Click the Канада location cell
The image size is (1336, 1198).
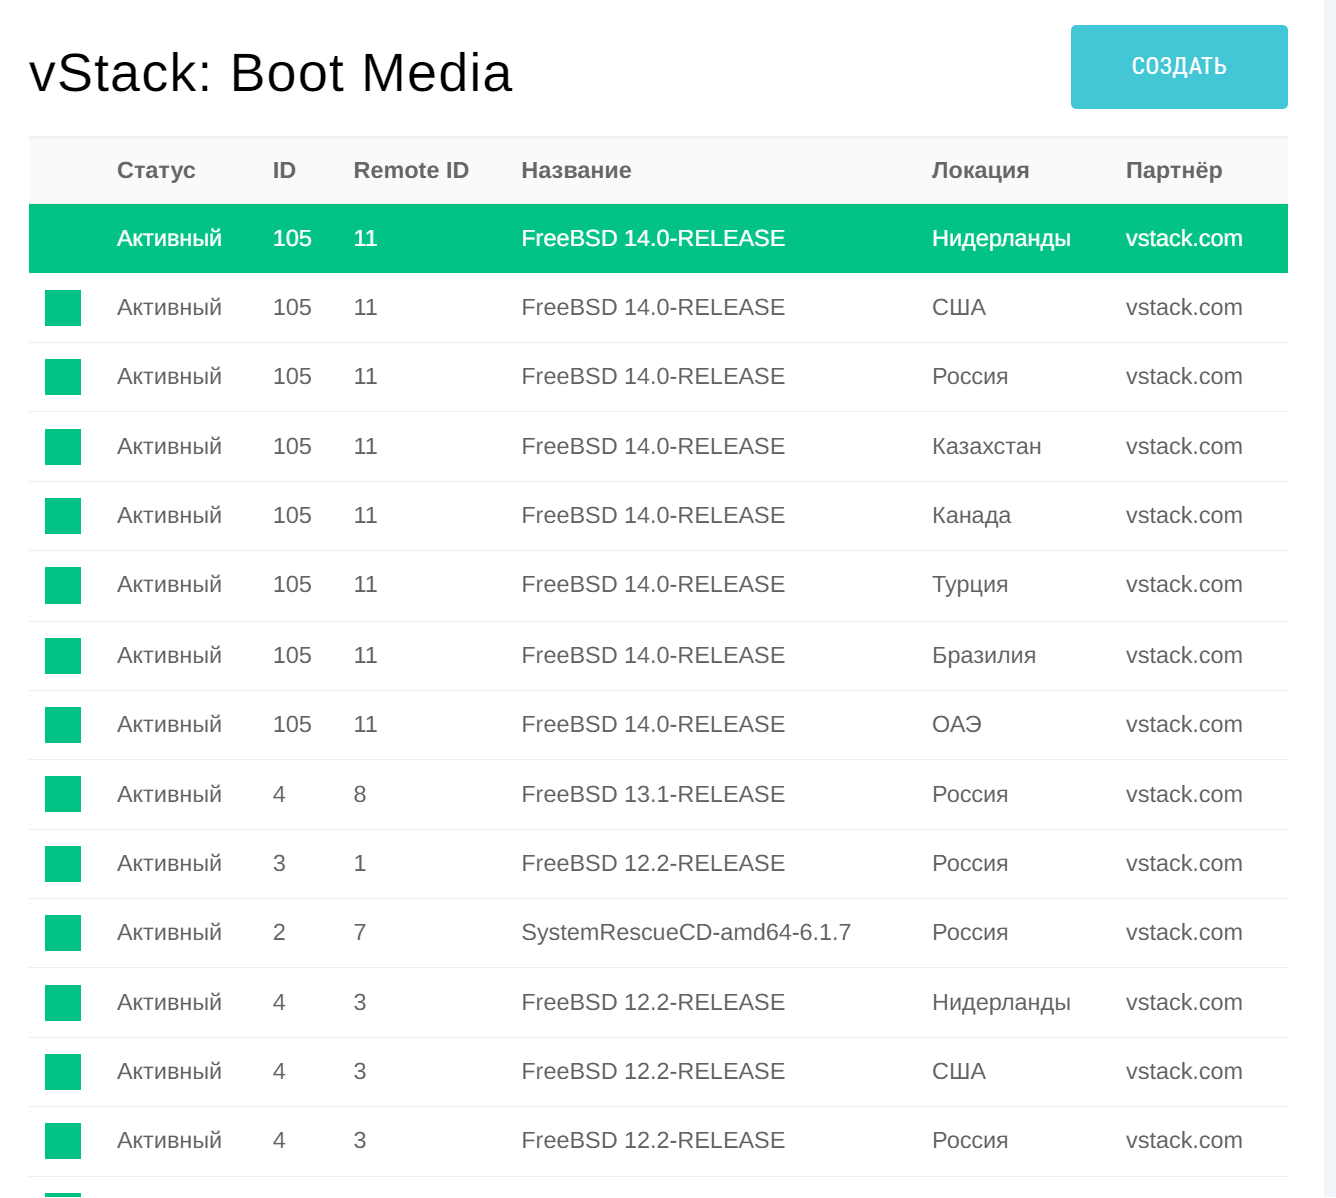coord(971,515)
